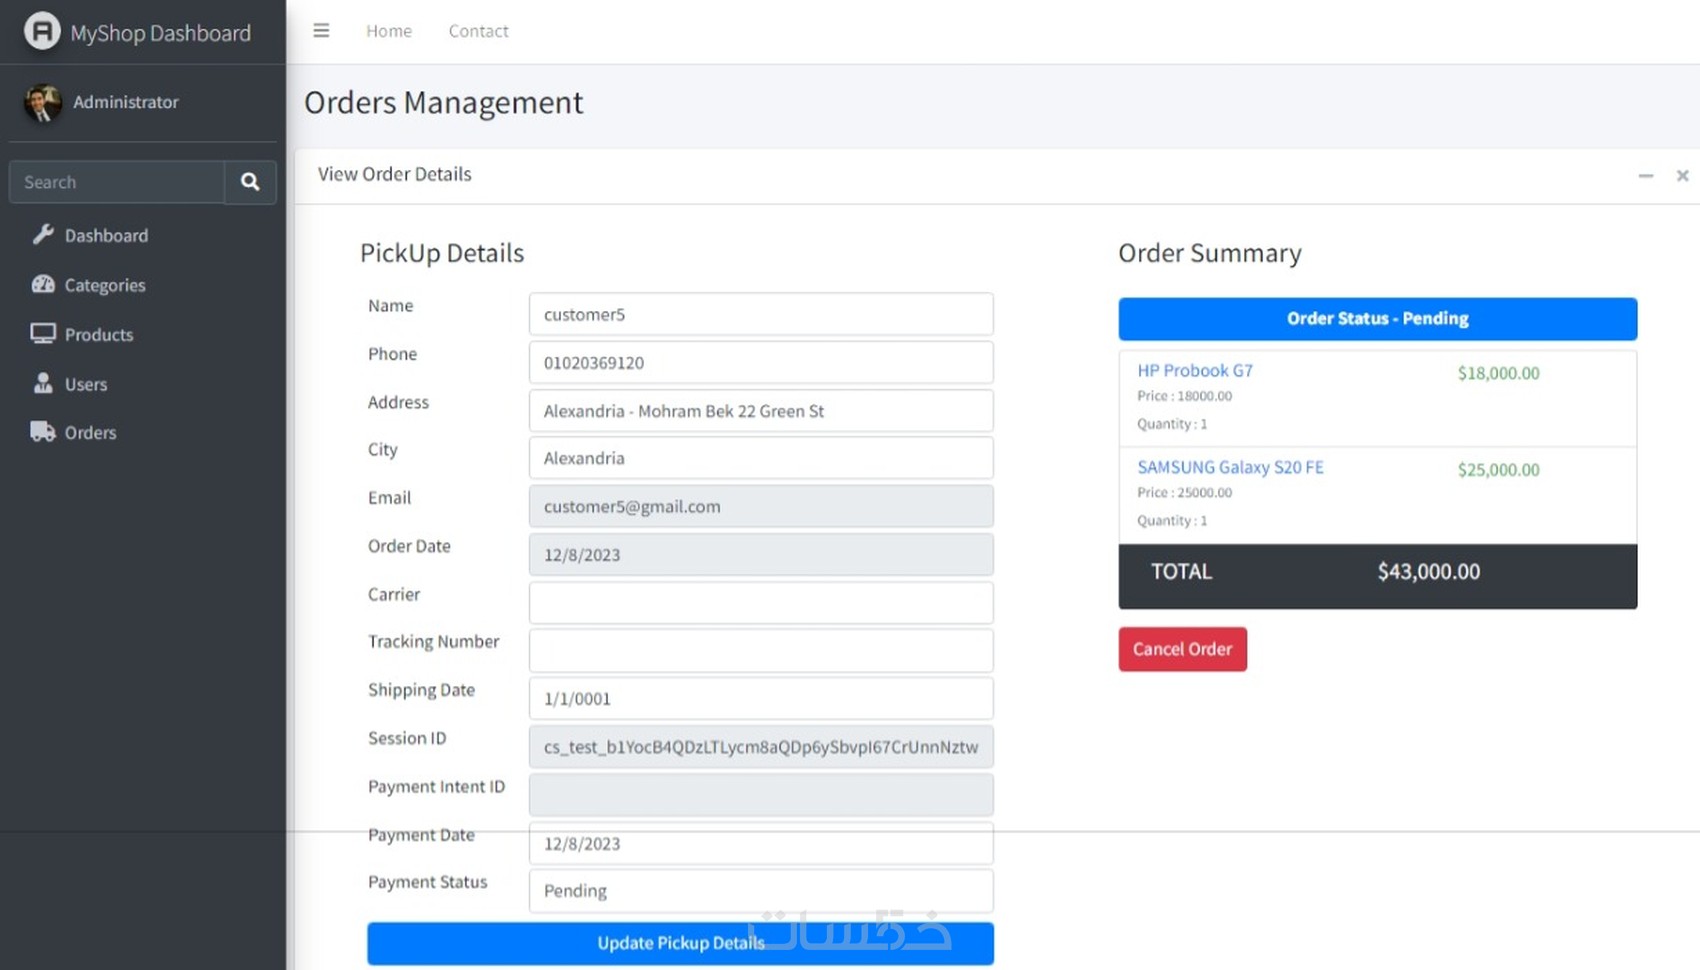Open the Products monitor icon
Image resolution: width=1700 pixels, height=970 pixels.
[43, 334]
